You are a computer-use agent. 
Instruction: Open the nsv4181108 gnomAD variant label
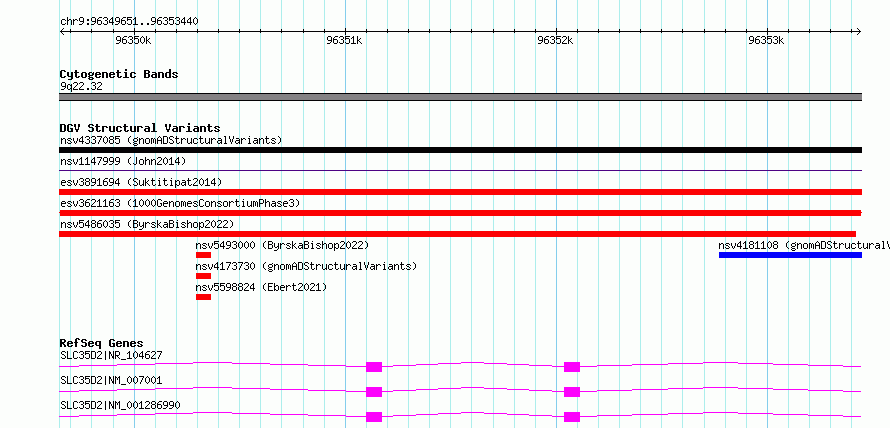pos(804,245)
